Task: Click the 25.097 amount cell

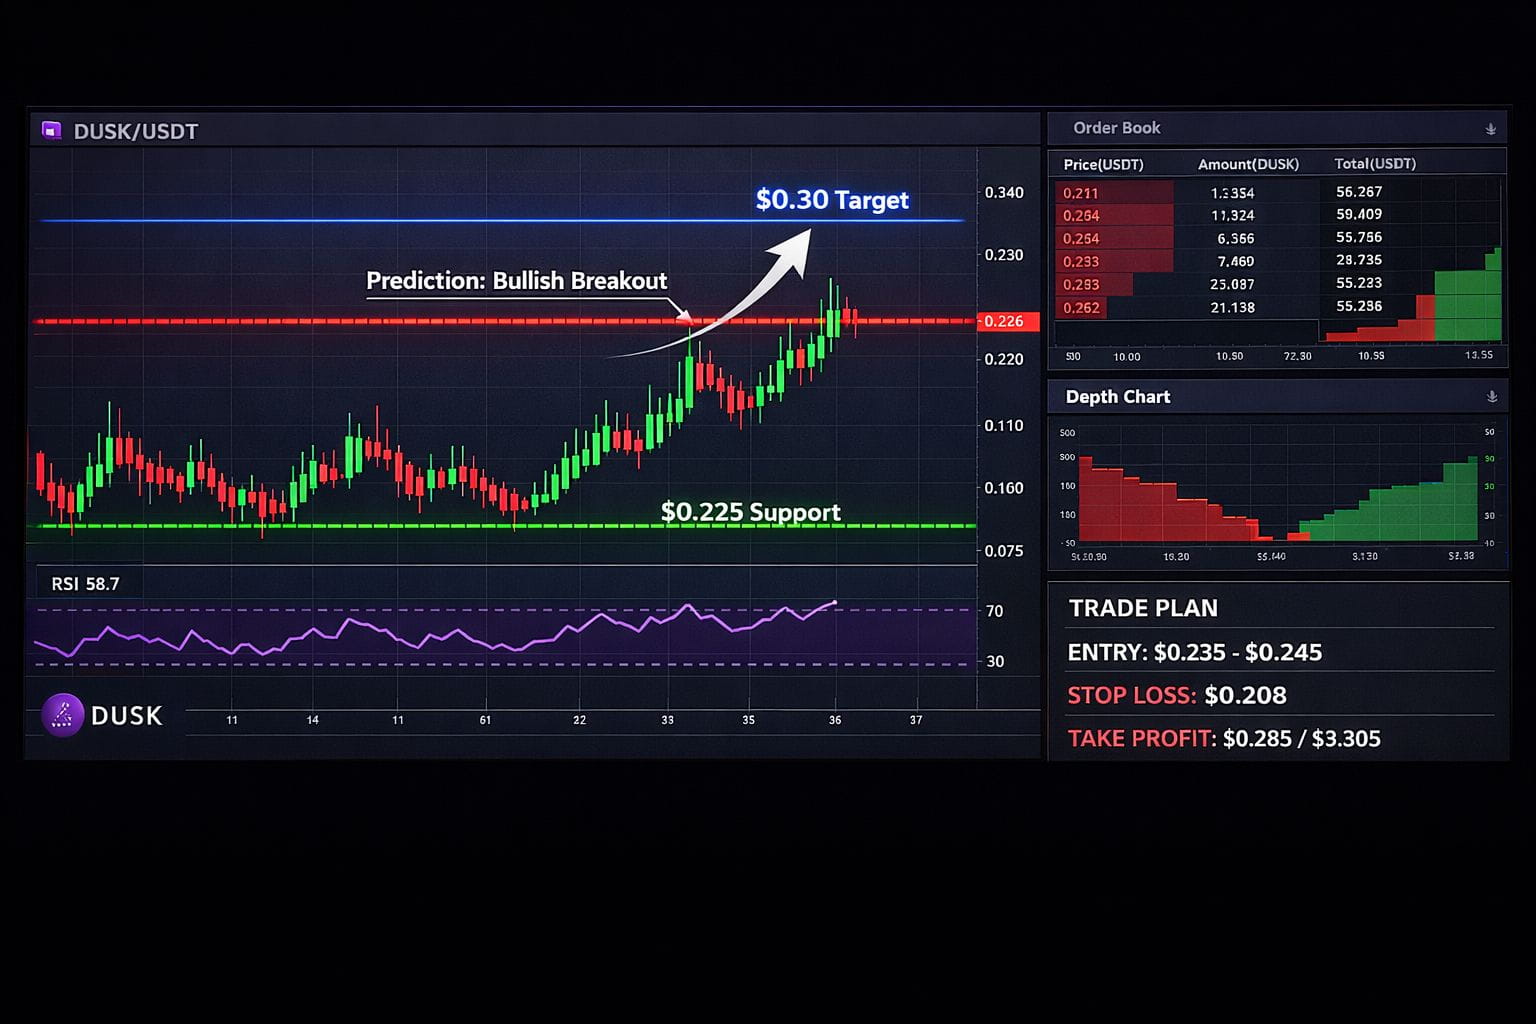Action: 1232,284
